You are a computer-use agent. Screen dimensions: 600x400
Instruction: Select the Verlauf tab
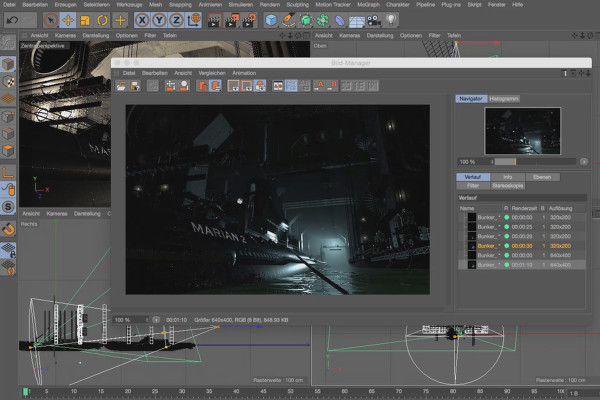tap(473, 177)
